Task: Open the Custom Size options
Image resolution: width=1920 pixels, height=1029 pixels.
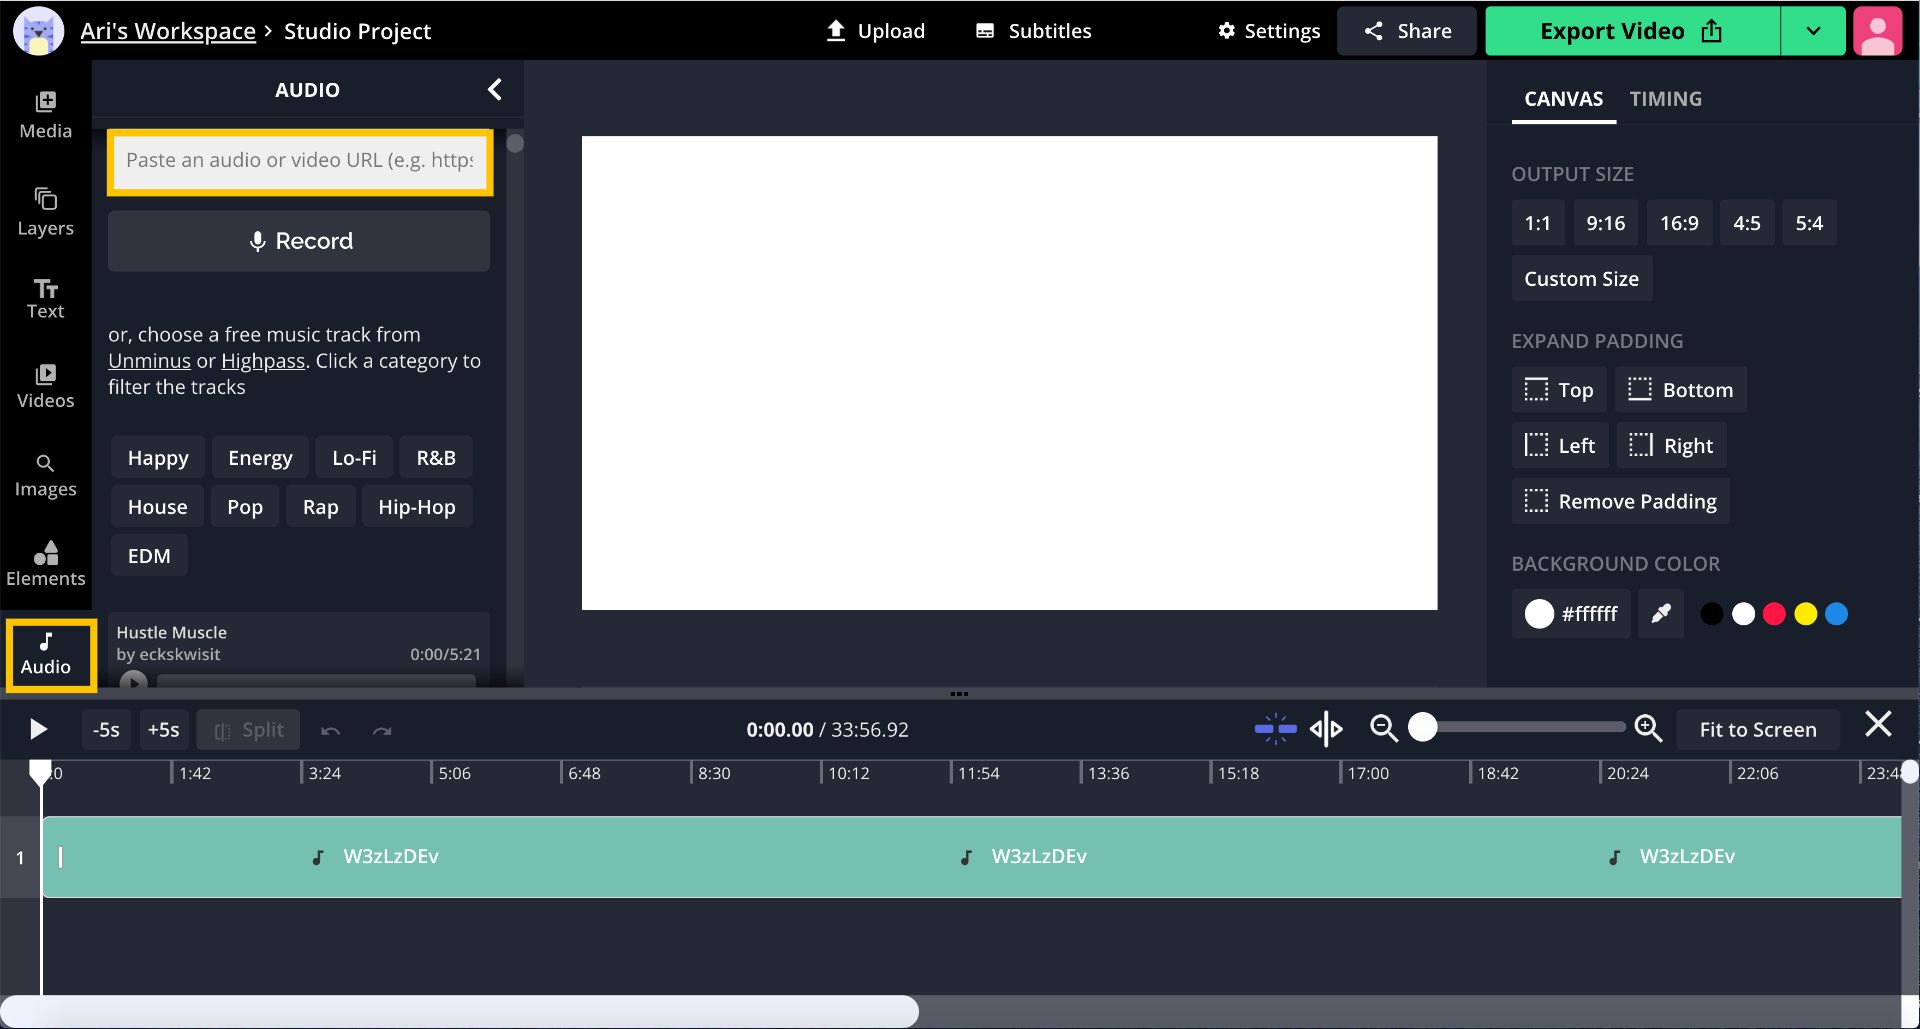Action: (x=1580, y=279)
